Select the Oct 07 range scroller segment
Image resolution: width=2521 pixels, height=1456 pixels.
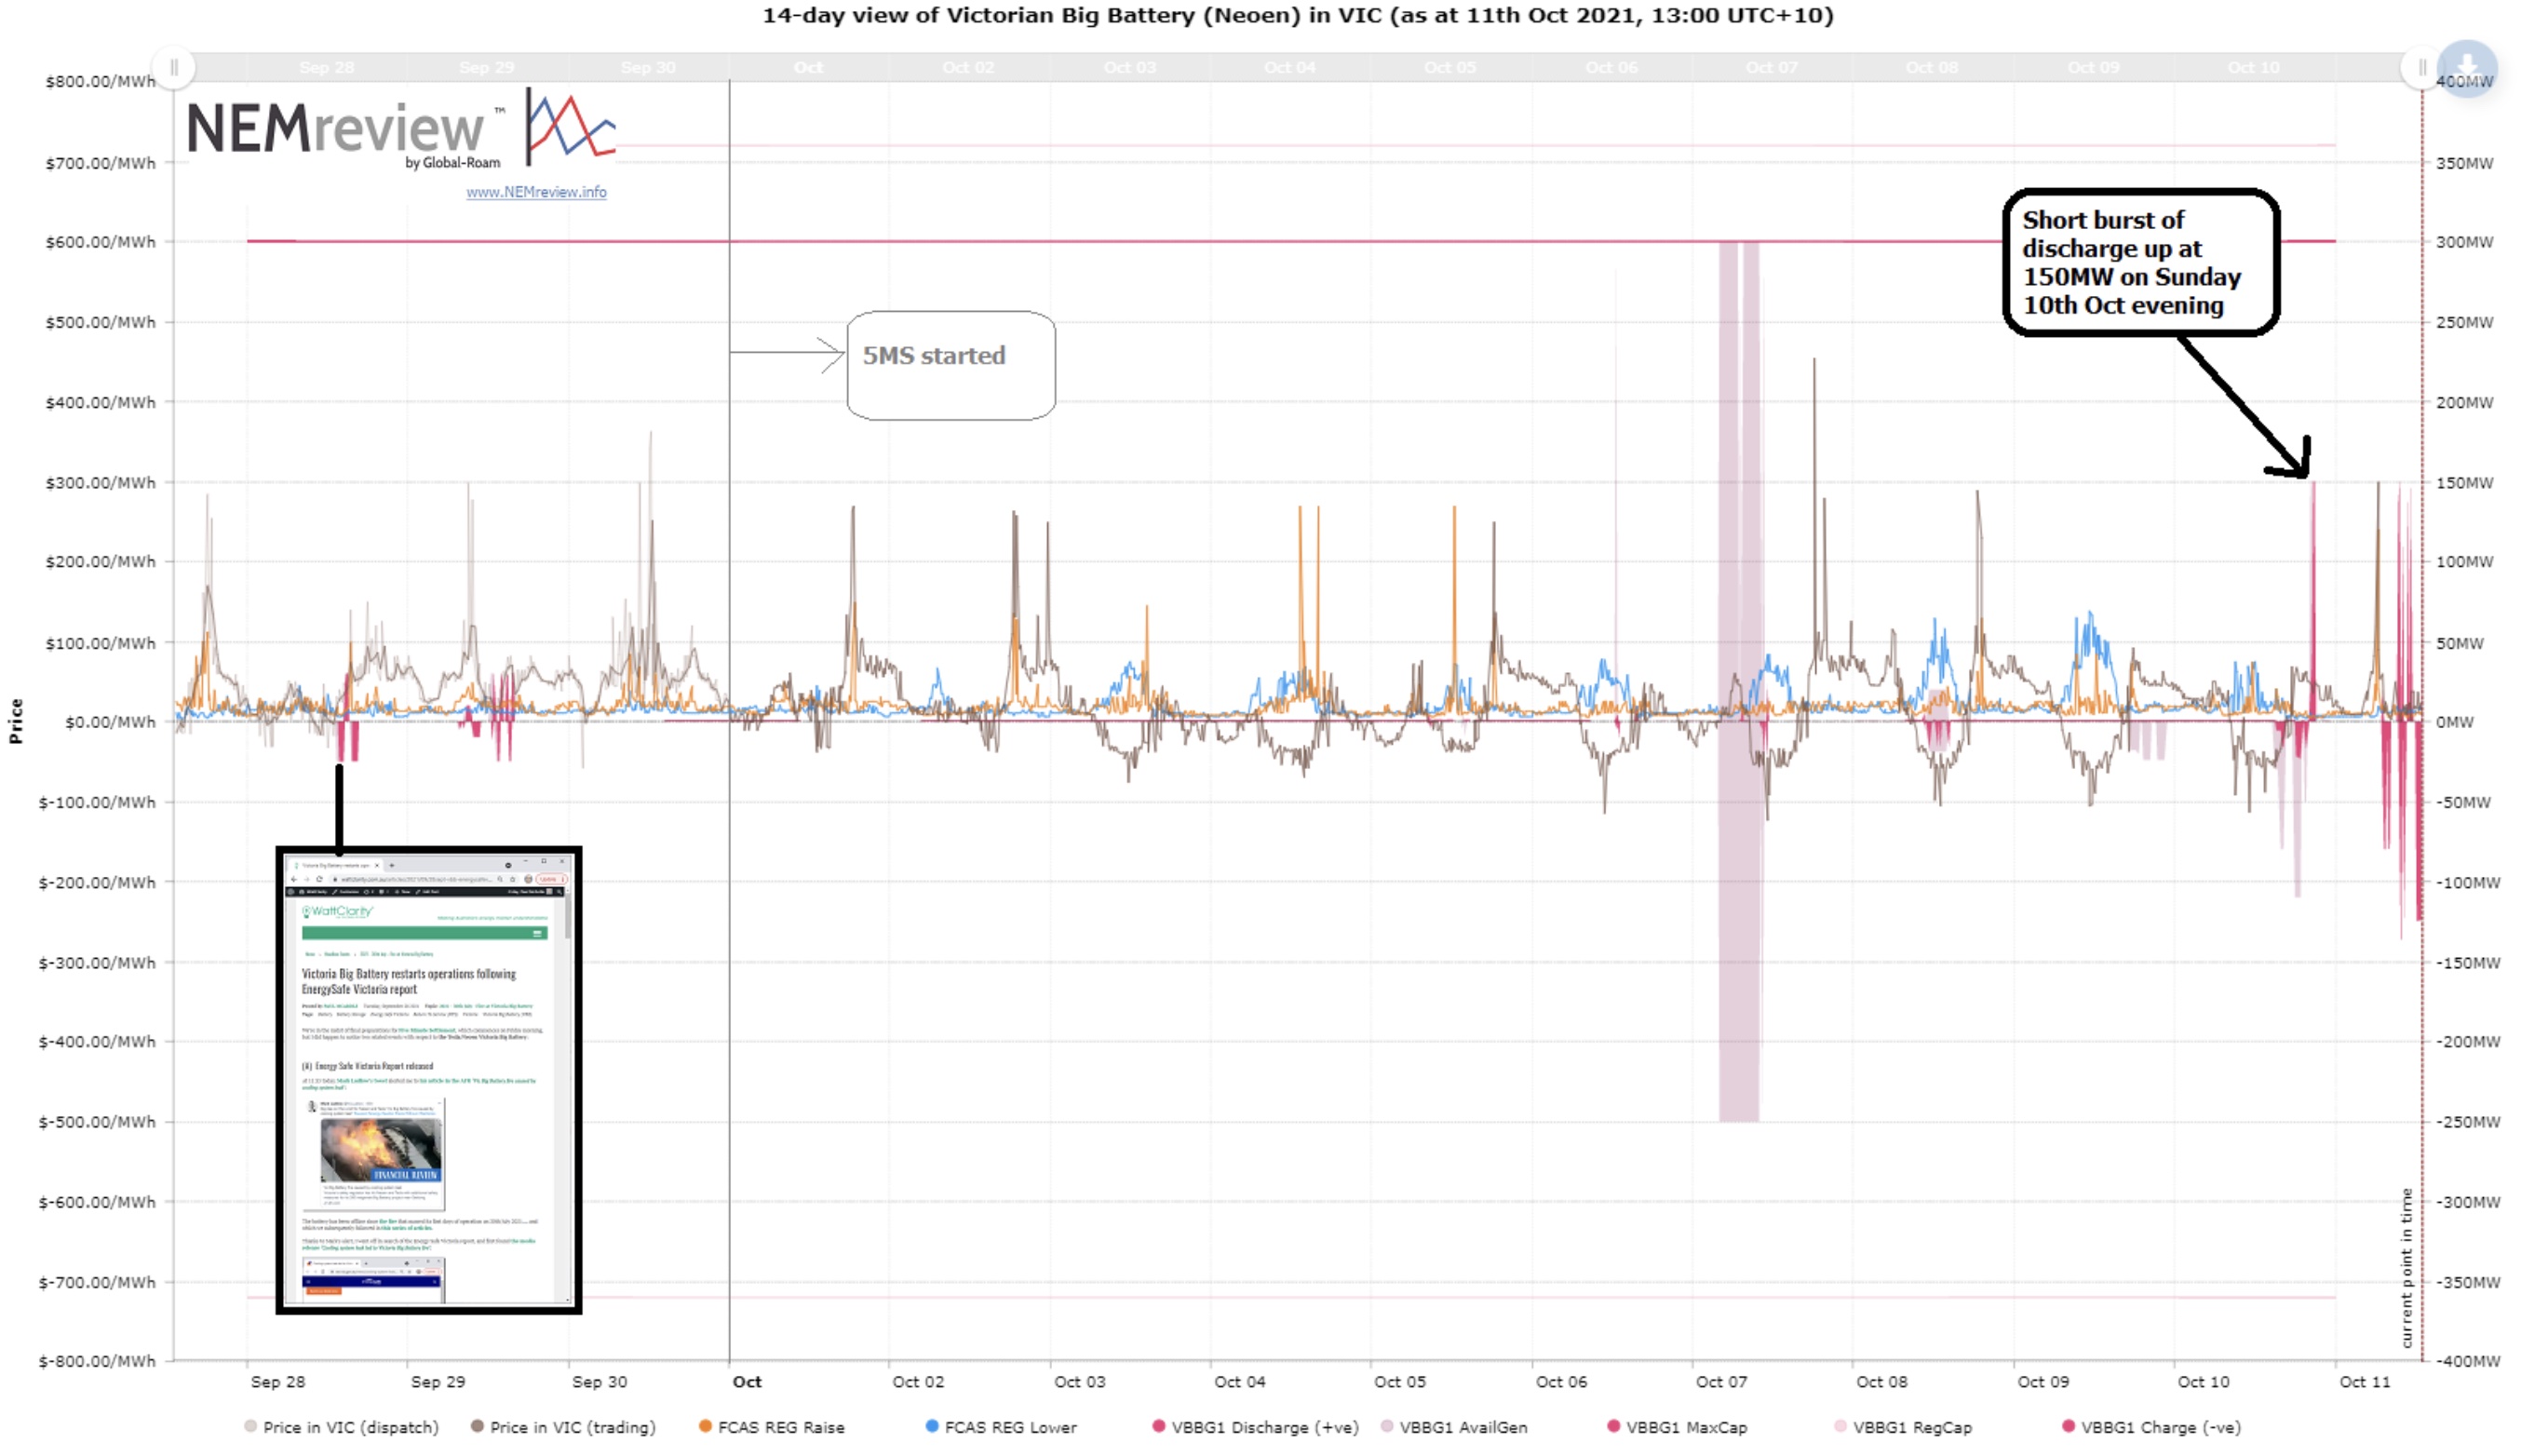pyautogui.click(x=1770, y=67)
